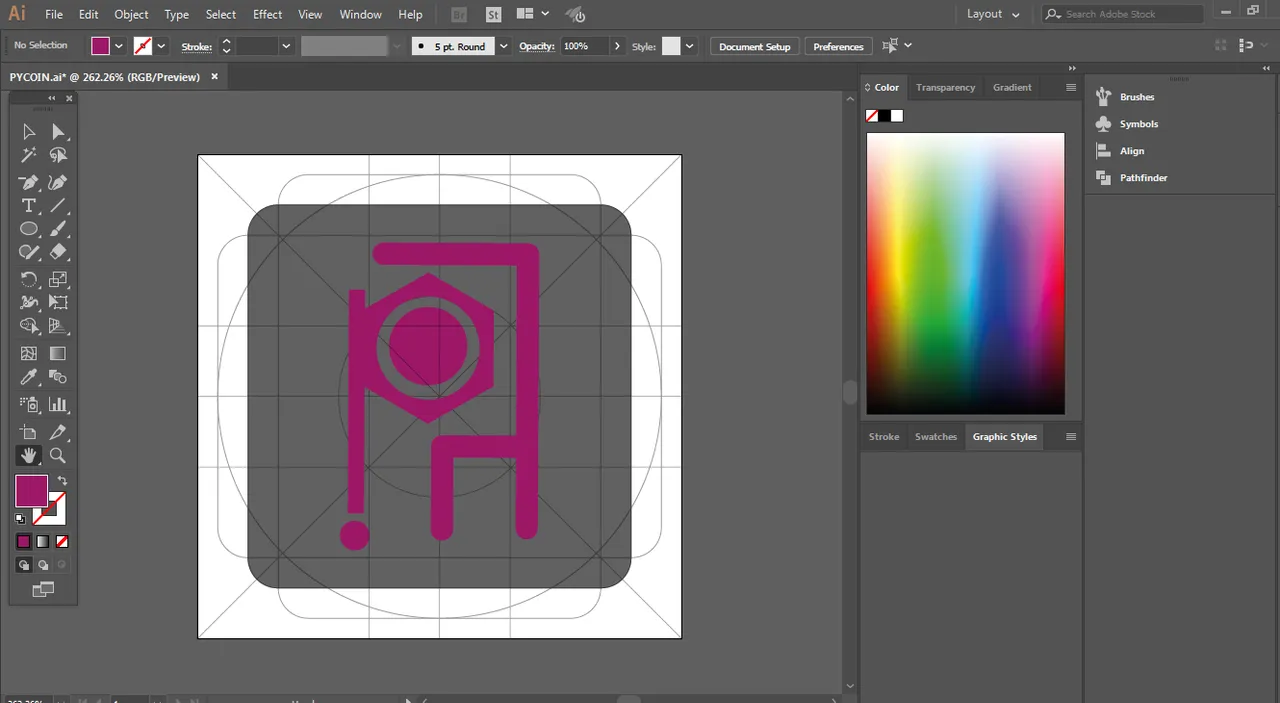Click the magenta Fill swatch in Tools panel

(x=29, y=489)
